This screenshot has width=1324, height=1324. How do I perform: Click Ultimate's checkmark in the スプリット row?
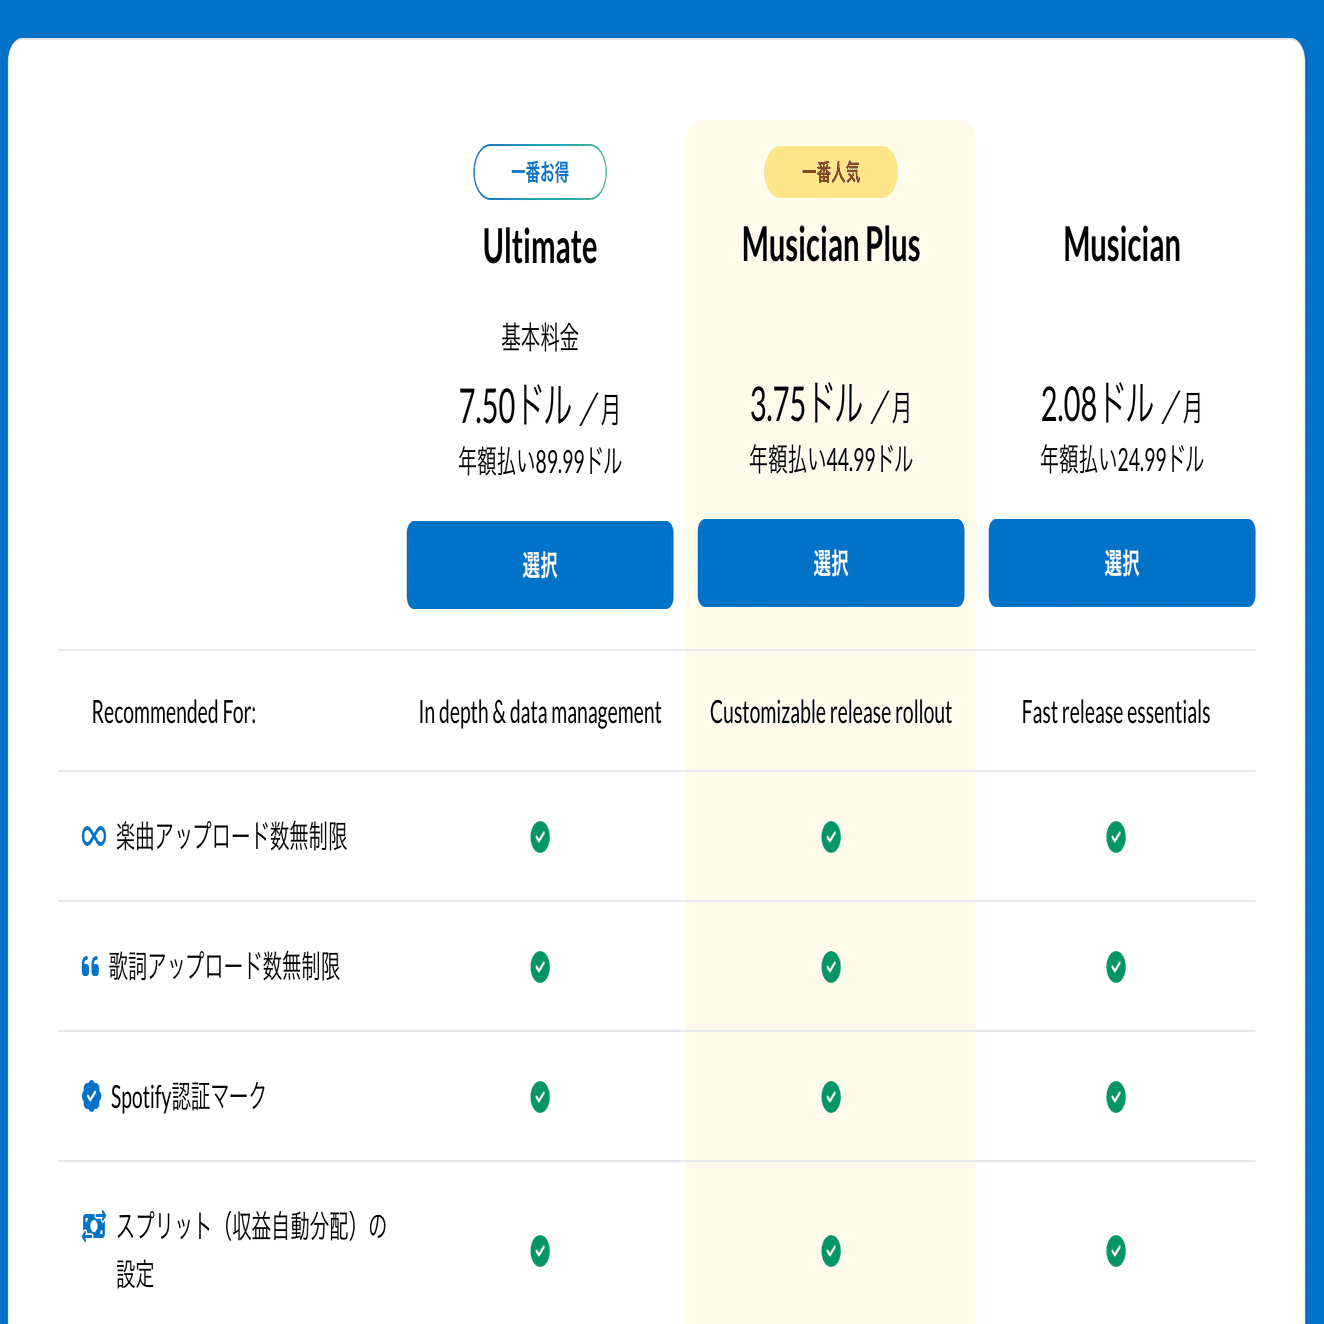pyautogui.click(x=540, y=1251)
